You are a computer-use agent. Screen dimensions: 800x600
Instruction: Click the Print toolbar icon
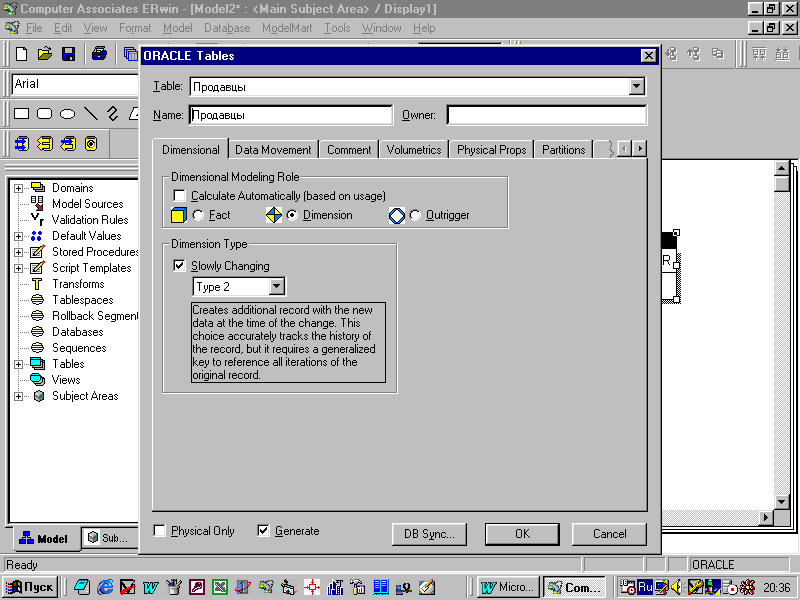pos(99,54)
